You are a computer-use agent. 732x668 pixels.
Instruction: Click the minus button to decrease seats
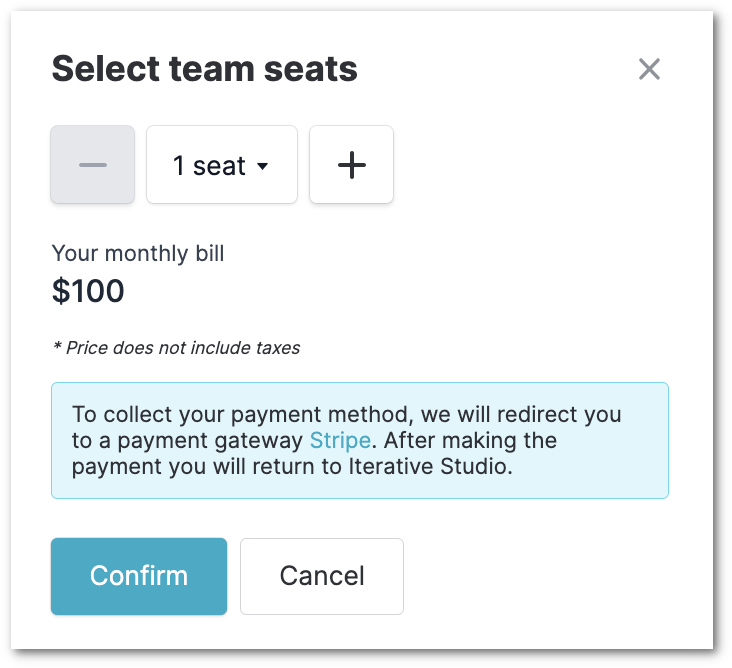pyautogui.click(x=92, y=164)
